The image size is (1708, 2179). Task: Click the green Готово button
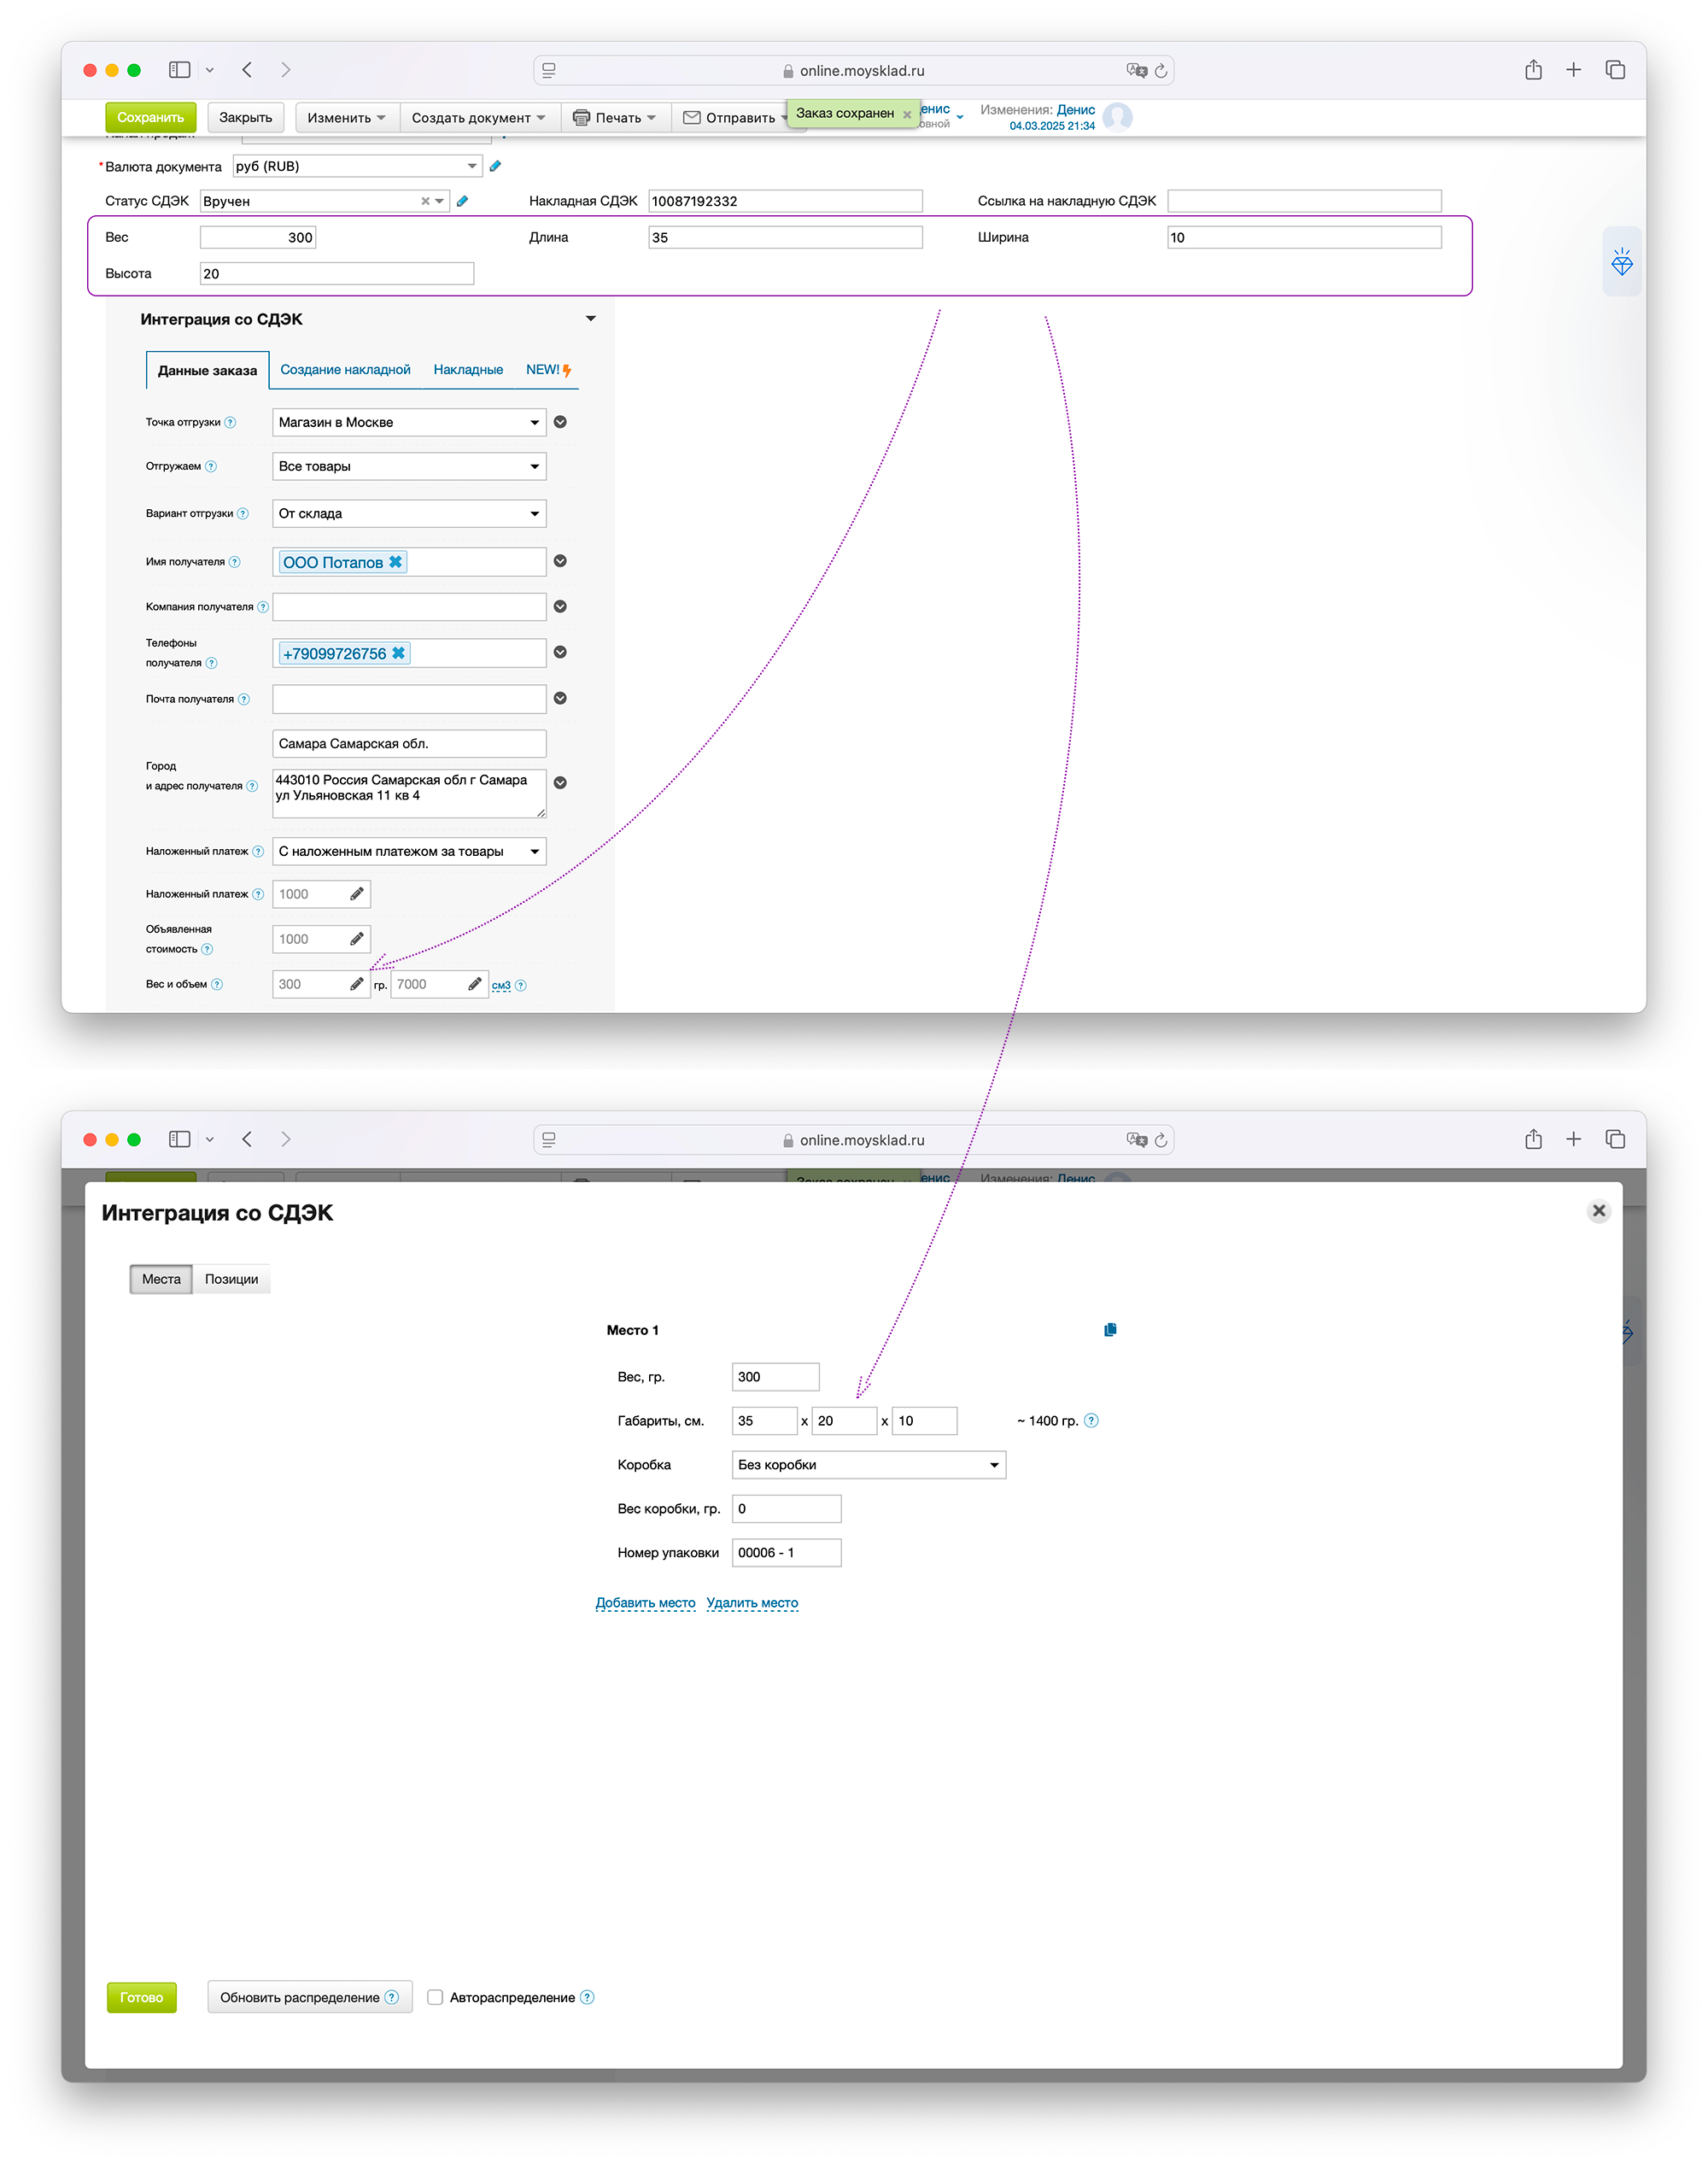click(142, 1997)
